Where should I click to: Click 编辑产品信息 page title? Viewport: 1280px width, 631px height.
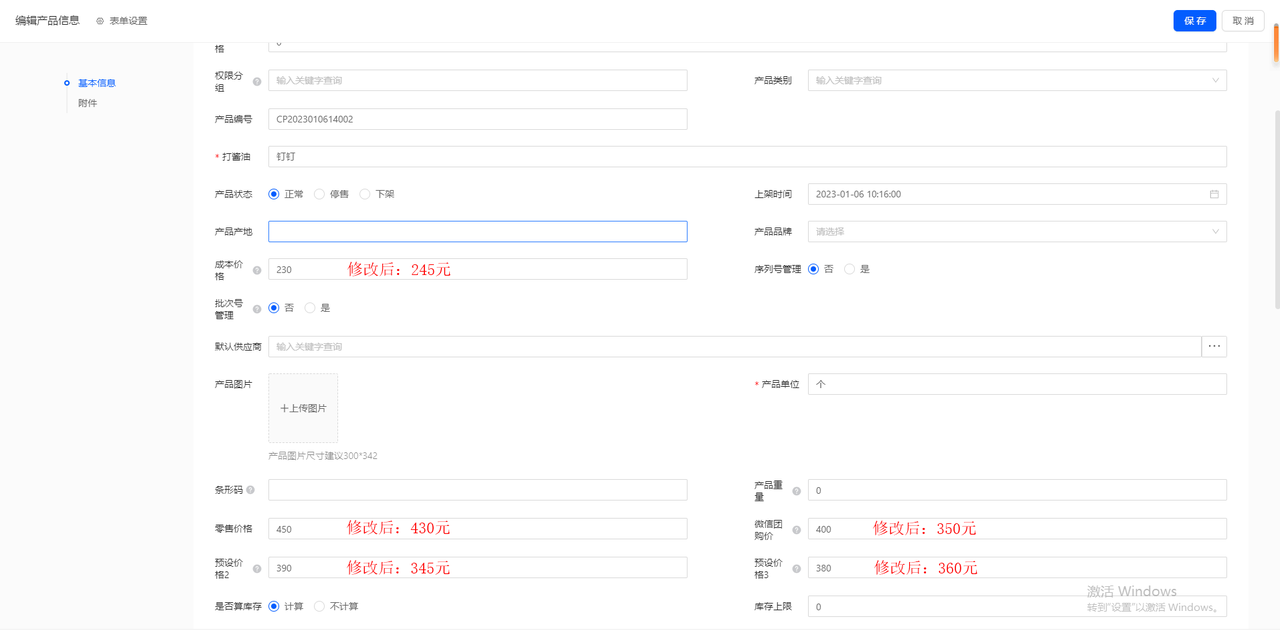tap(47, 20)
